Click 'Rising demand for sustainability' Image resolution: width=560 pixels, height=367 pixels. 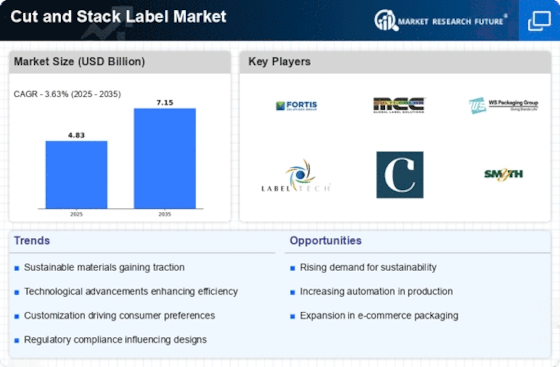pos(368,267)
